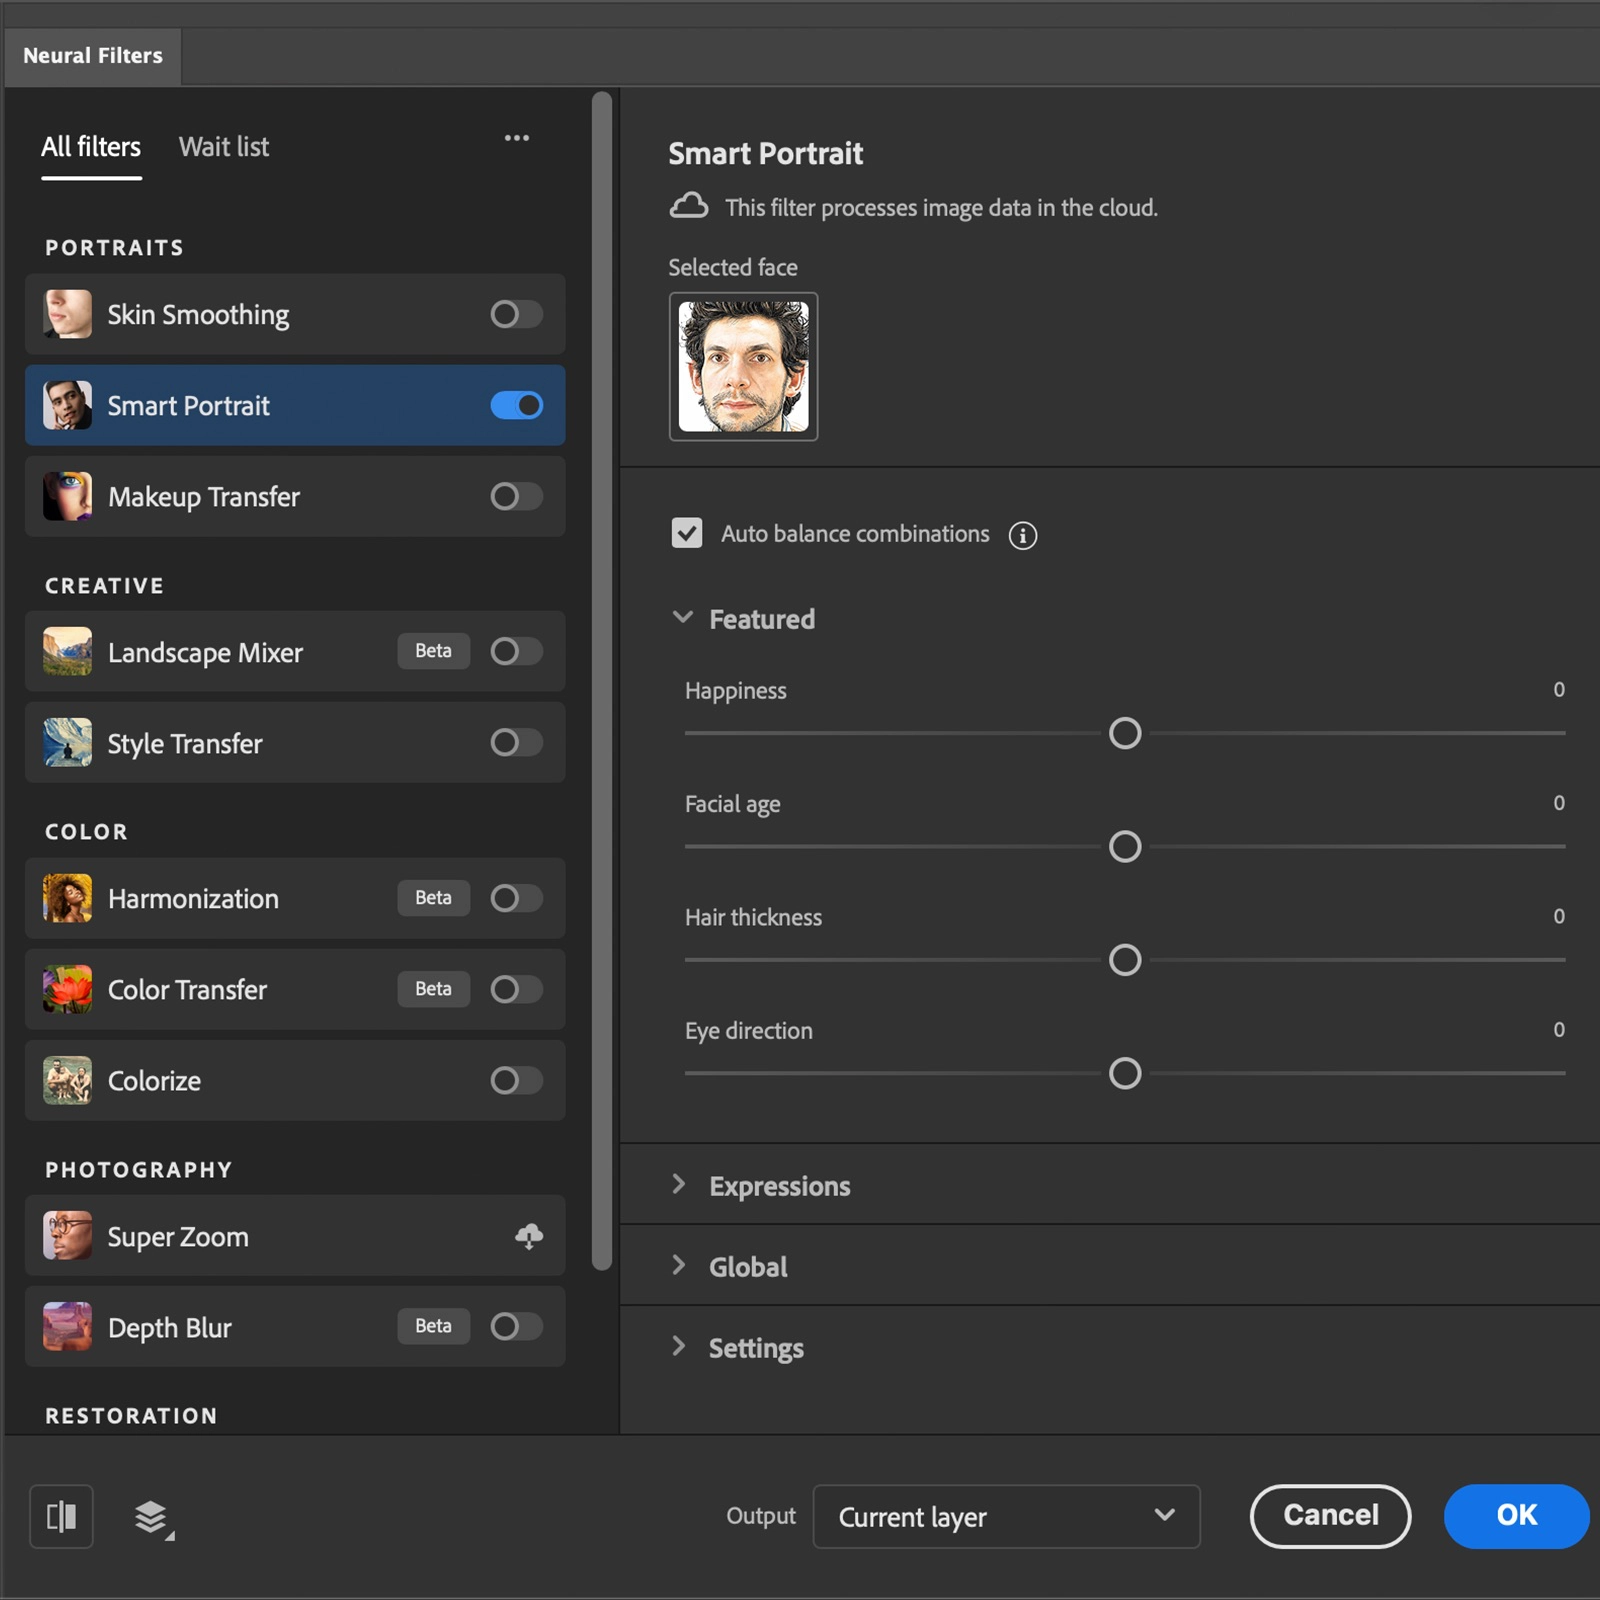Select the detected face thumbnail
Image resolution: width=1600 pixels, height=1600 pixels.
[743, 366]
